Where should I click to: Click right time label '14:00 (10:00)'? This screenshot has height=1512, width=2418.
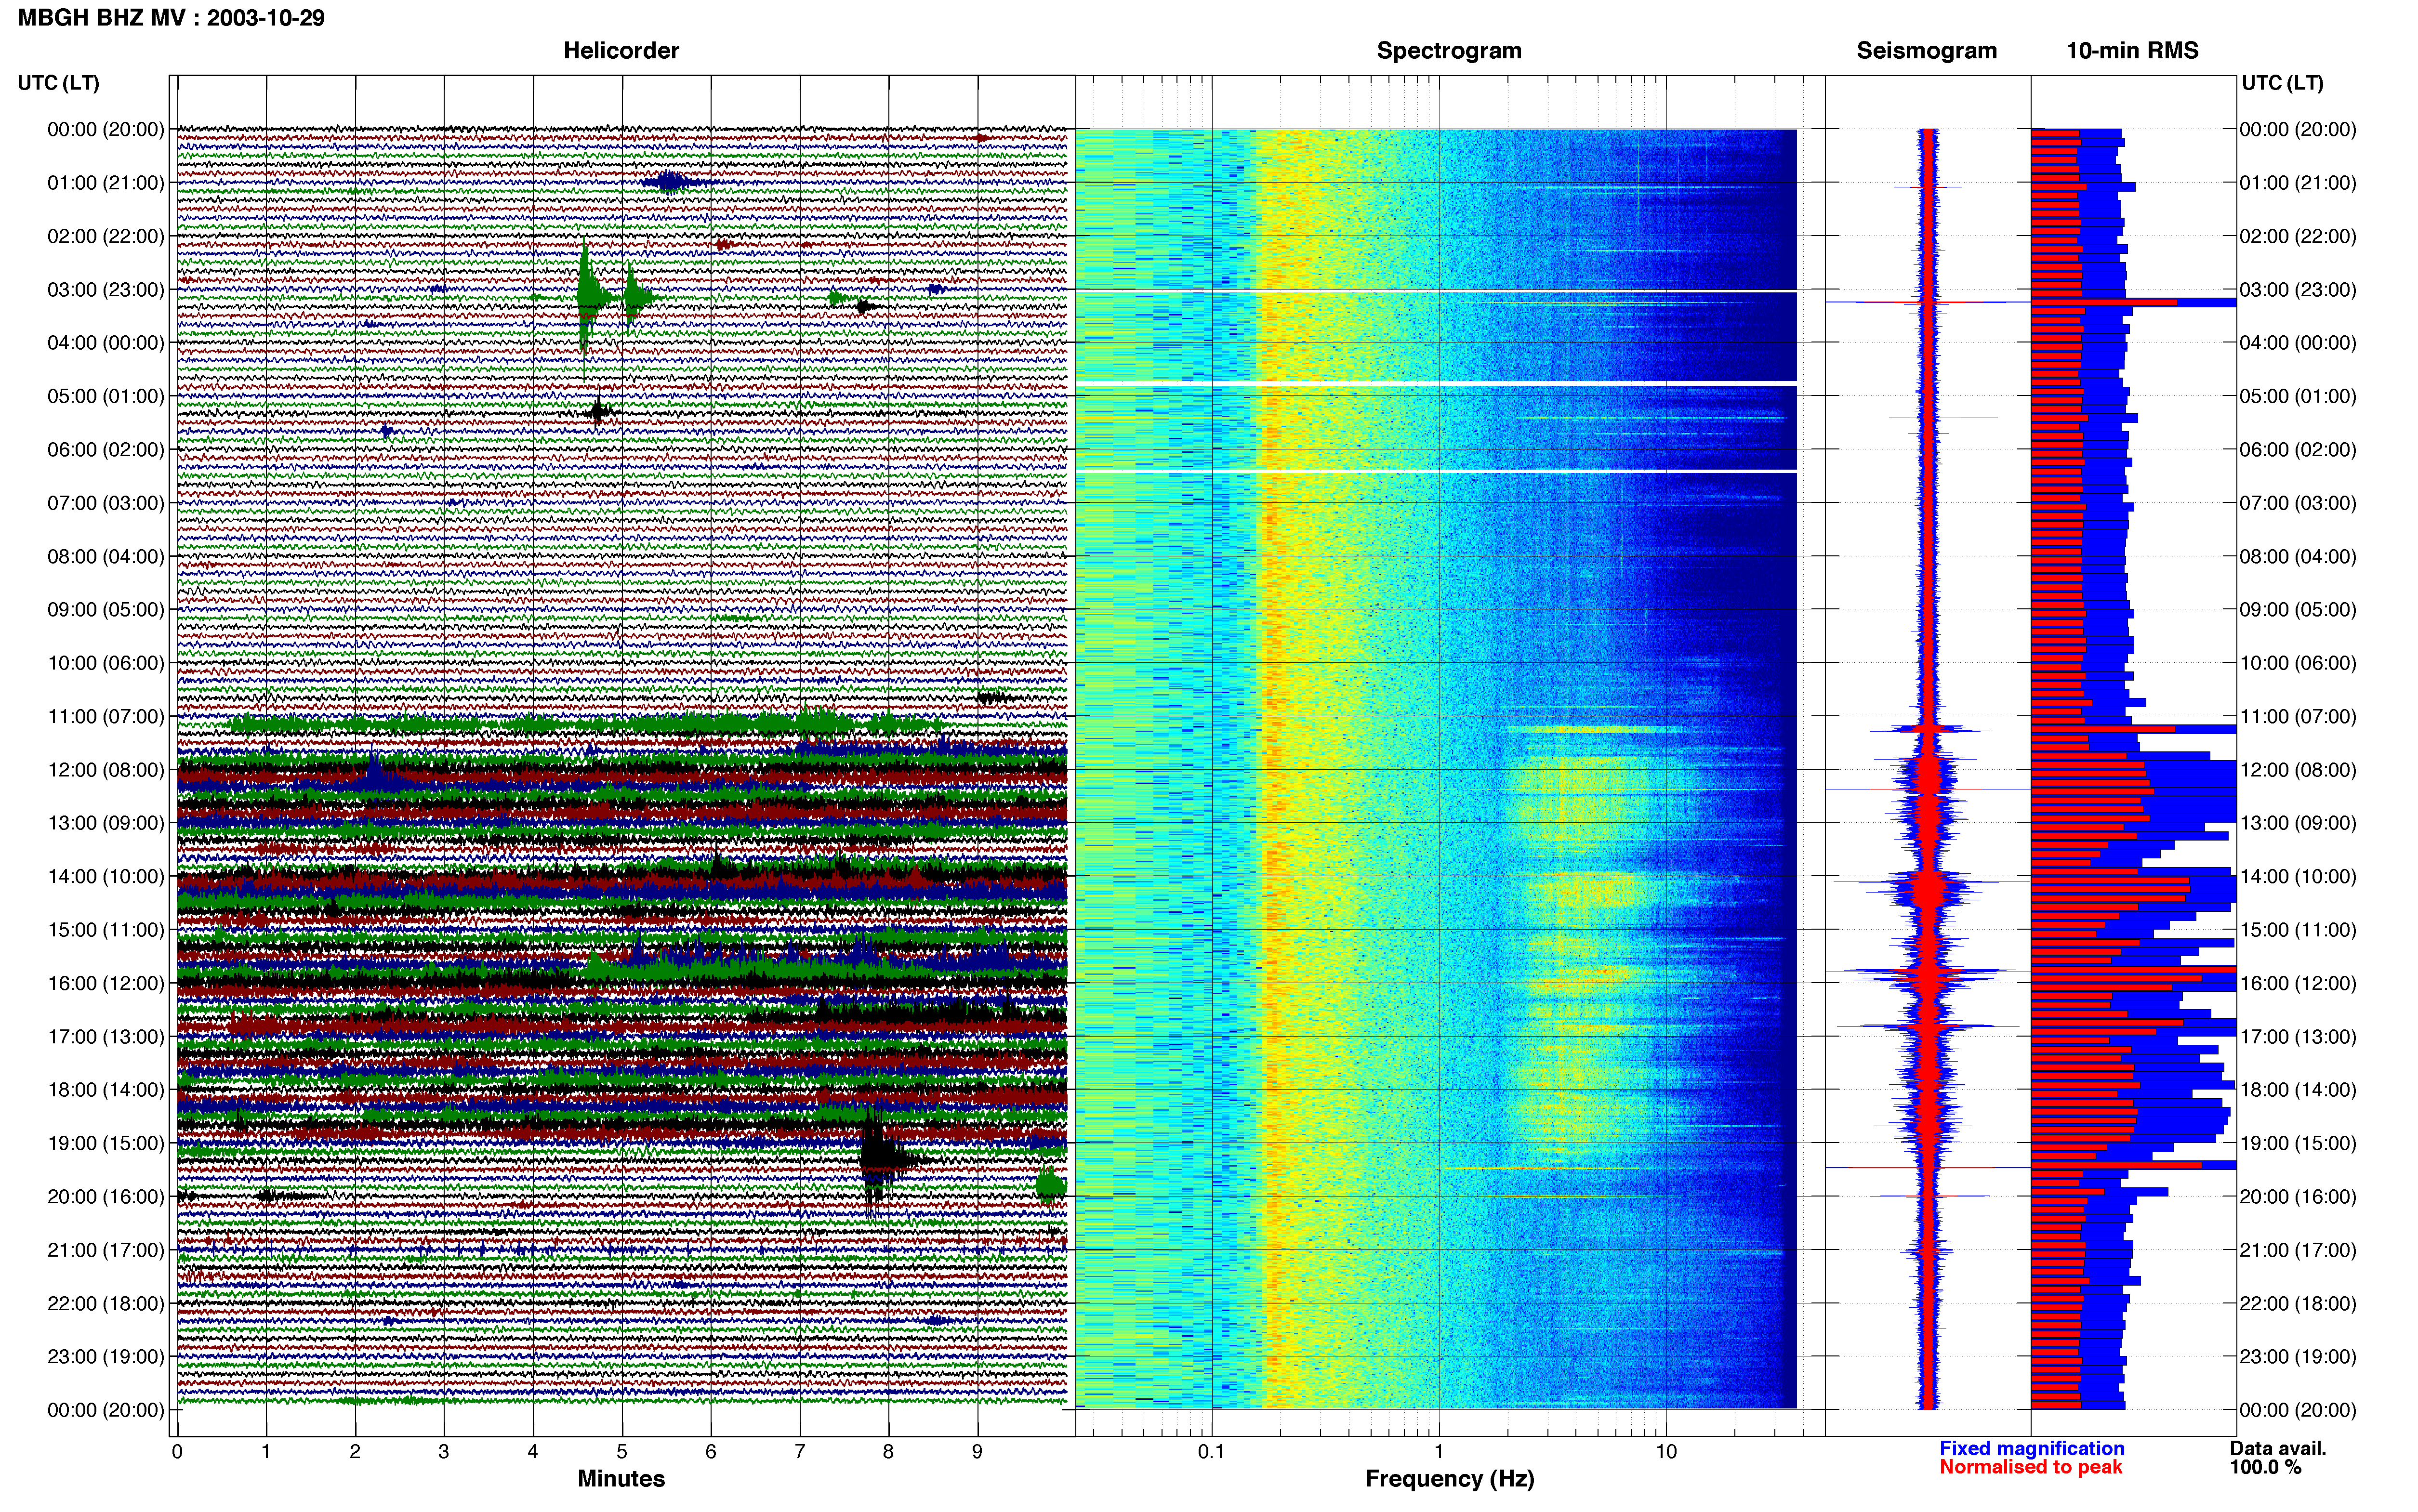click(x=2298, y=876)
